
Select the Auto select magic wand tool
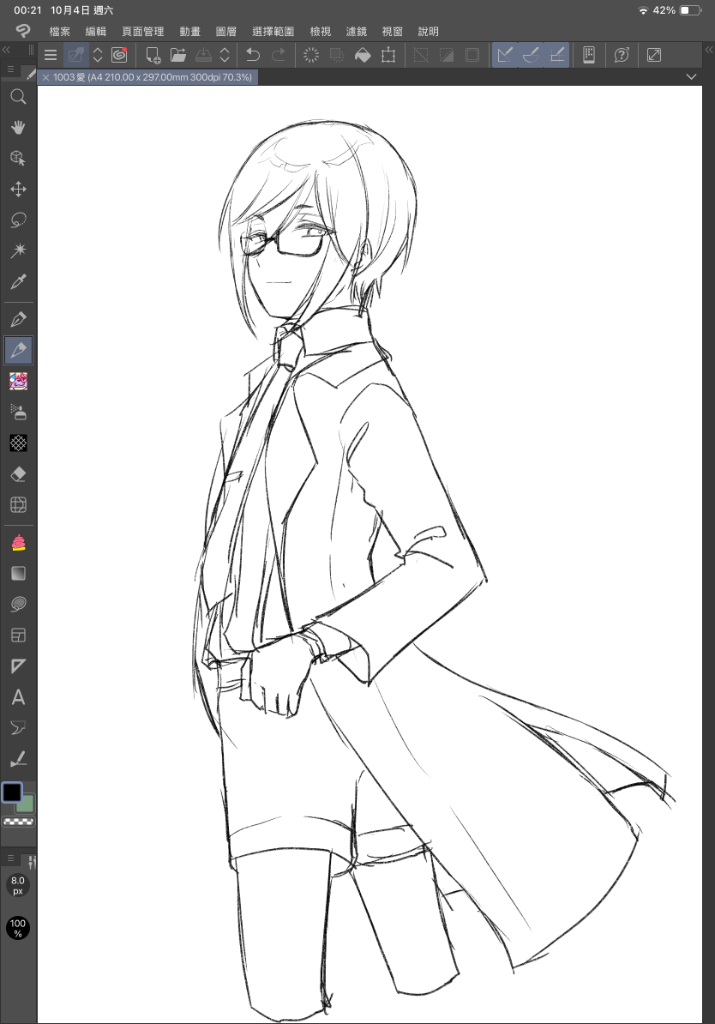[18, 250]
